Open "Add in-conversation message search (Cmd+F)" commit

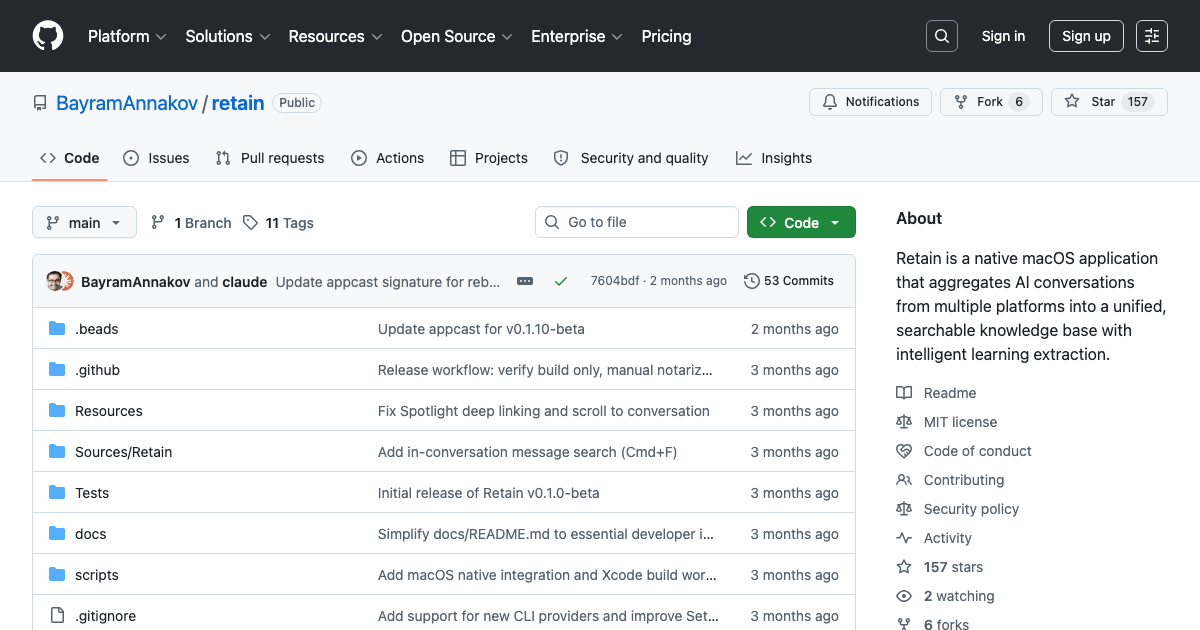527,452
